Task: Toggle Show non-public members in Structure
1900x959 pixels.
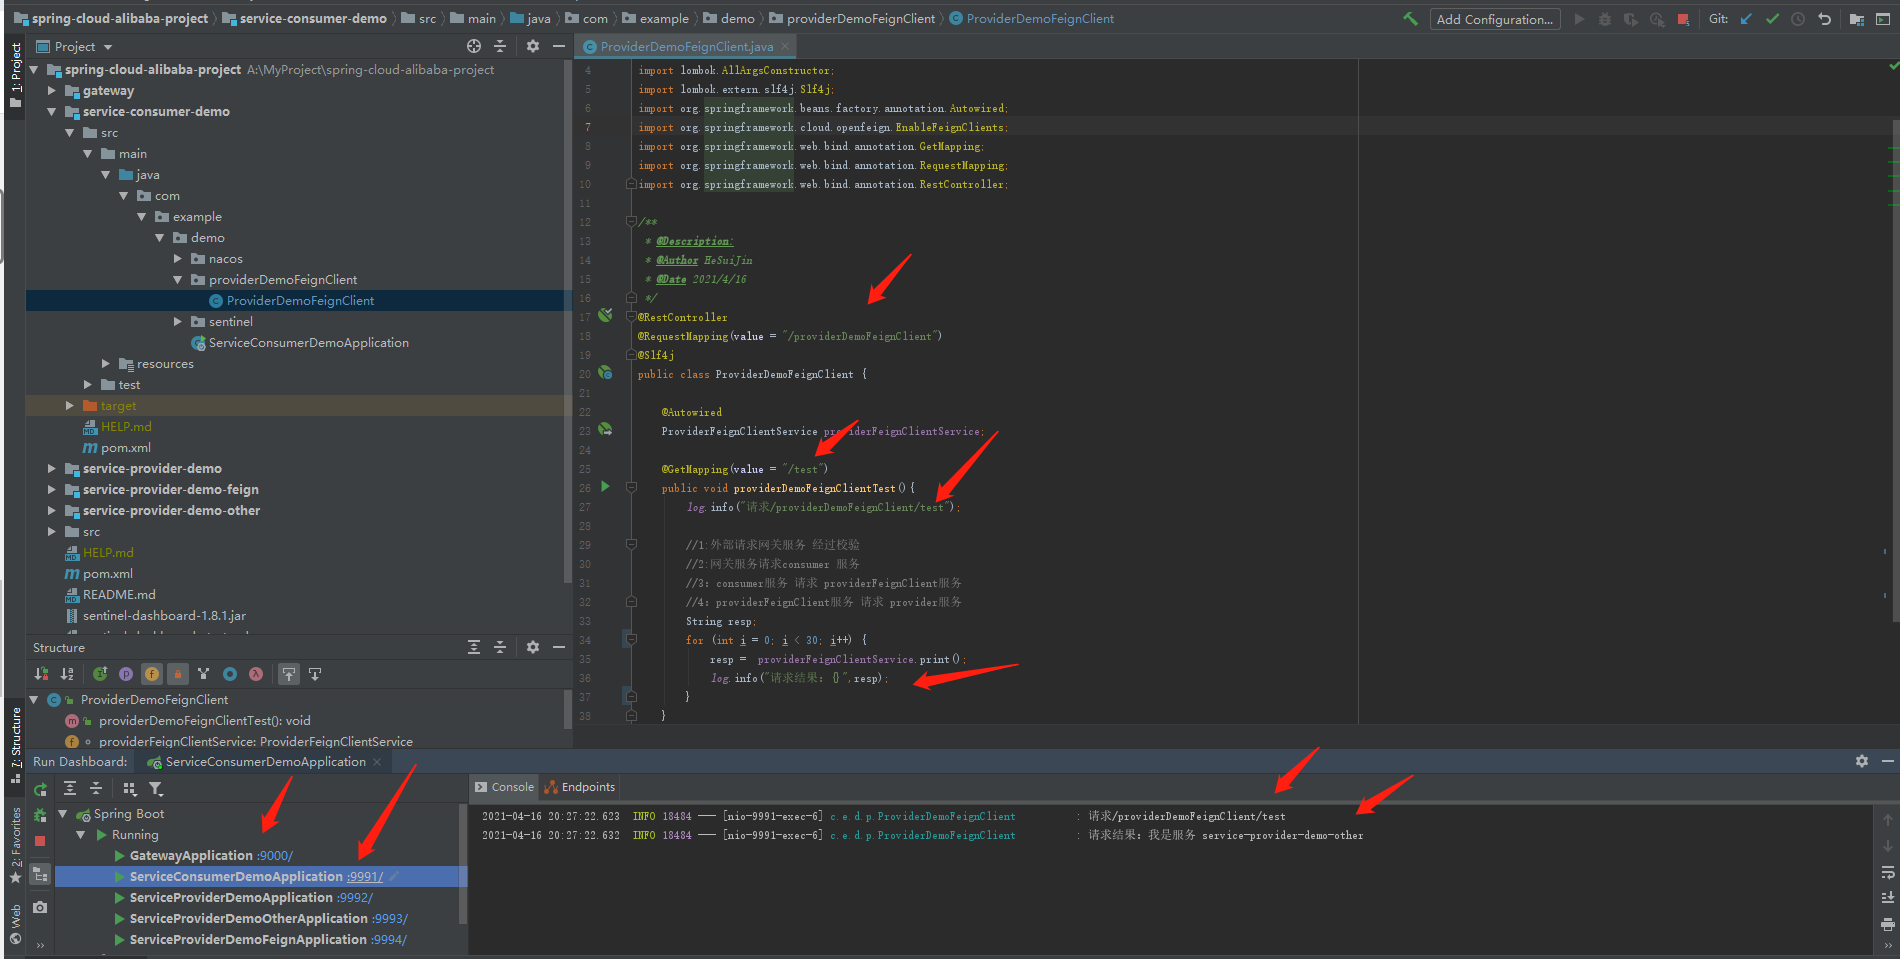Action: [178, 674]
